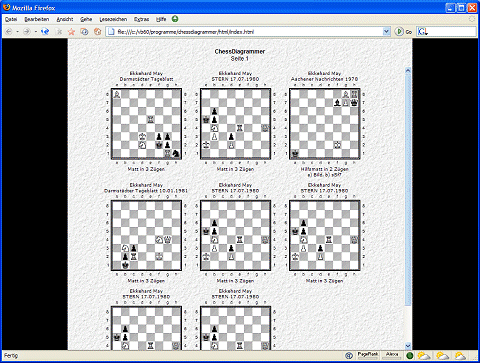This screenshot has width=480, height=363.
Task: Click the file URL address field
Action: [x=248, y=32]
